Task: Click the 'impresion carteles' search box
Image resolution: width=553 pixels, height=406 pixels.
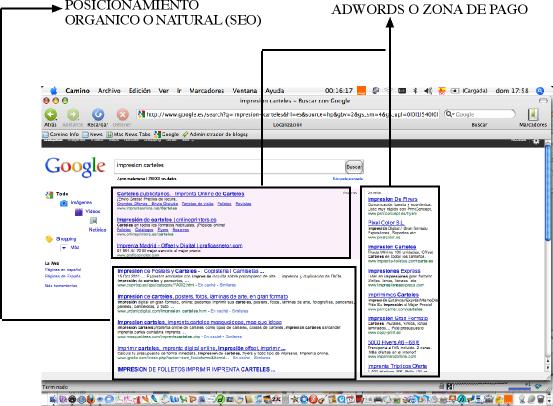Action: pos(229,166)
